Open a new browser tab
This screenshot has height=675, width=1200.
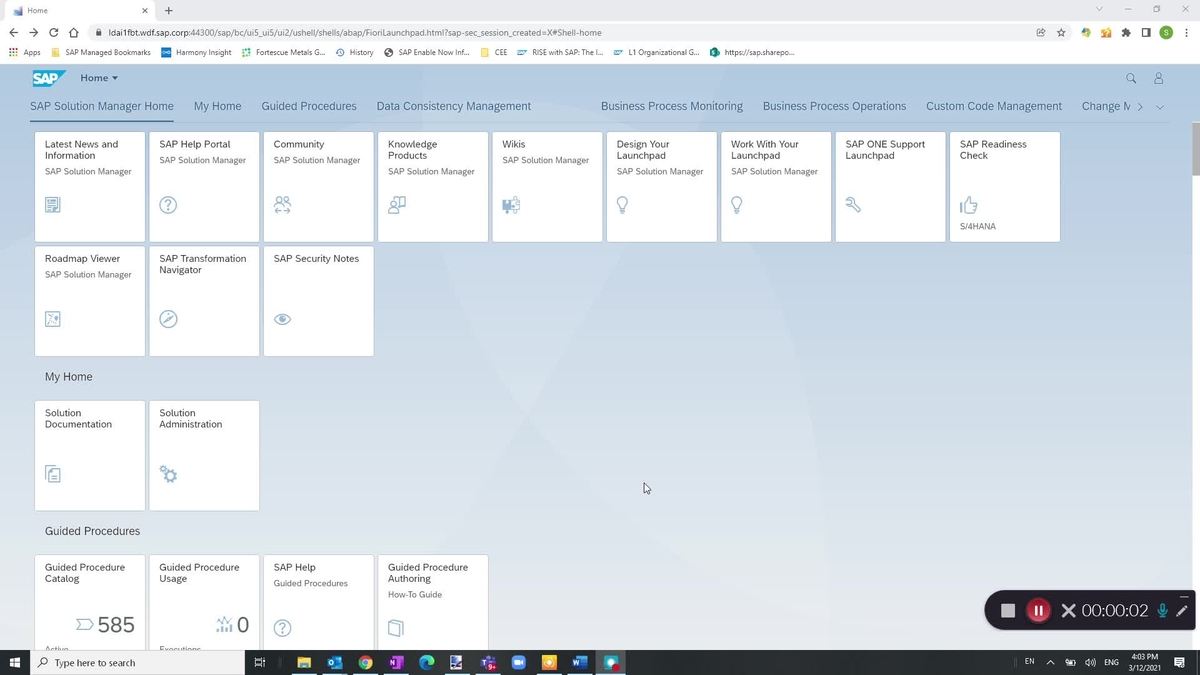click(x=168, y=10)
